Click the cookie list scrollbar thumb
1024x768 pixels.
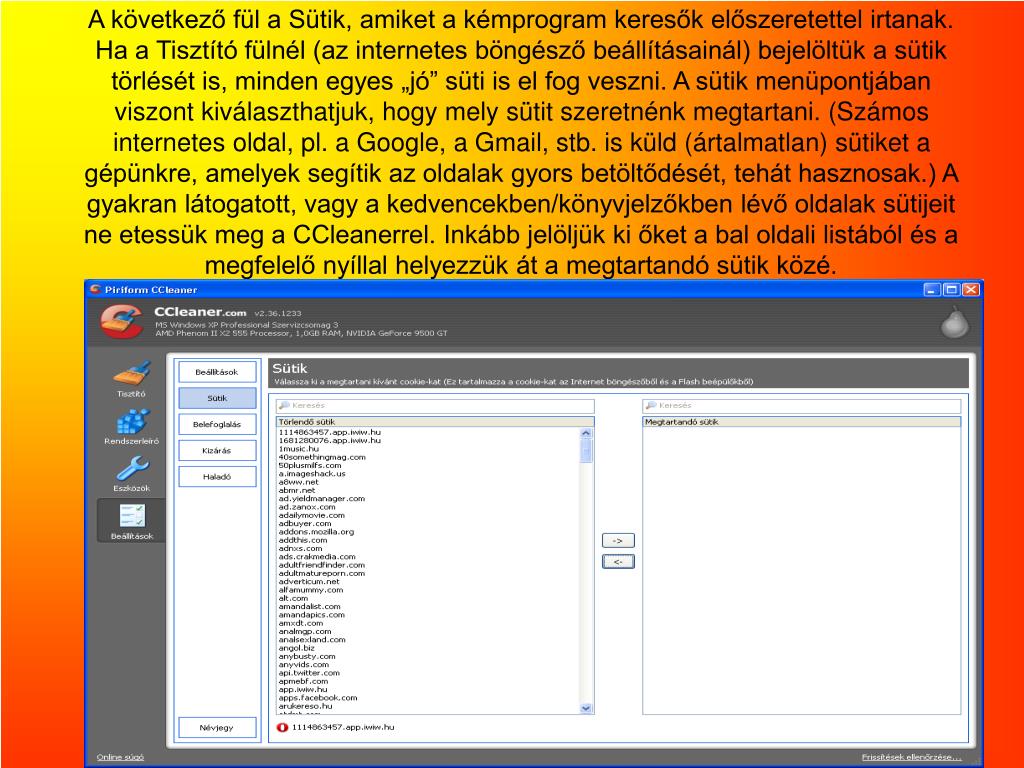(x=586, y=451)
